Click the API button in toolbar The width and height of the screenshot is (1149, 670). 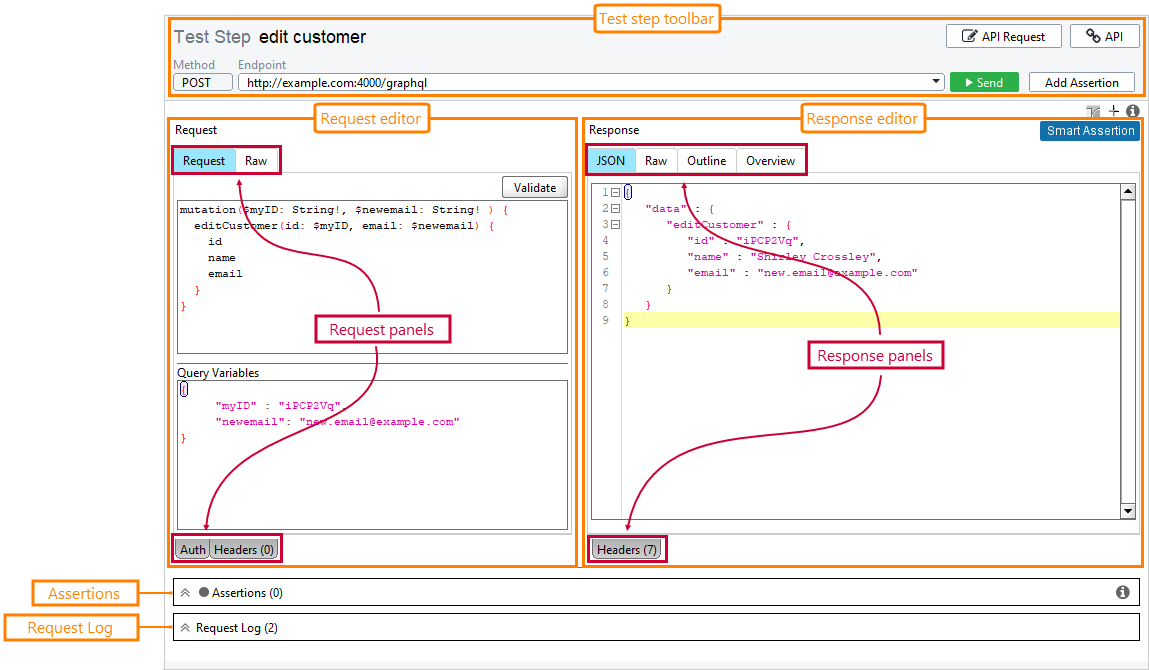[x=1104, y=36]
